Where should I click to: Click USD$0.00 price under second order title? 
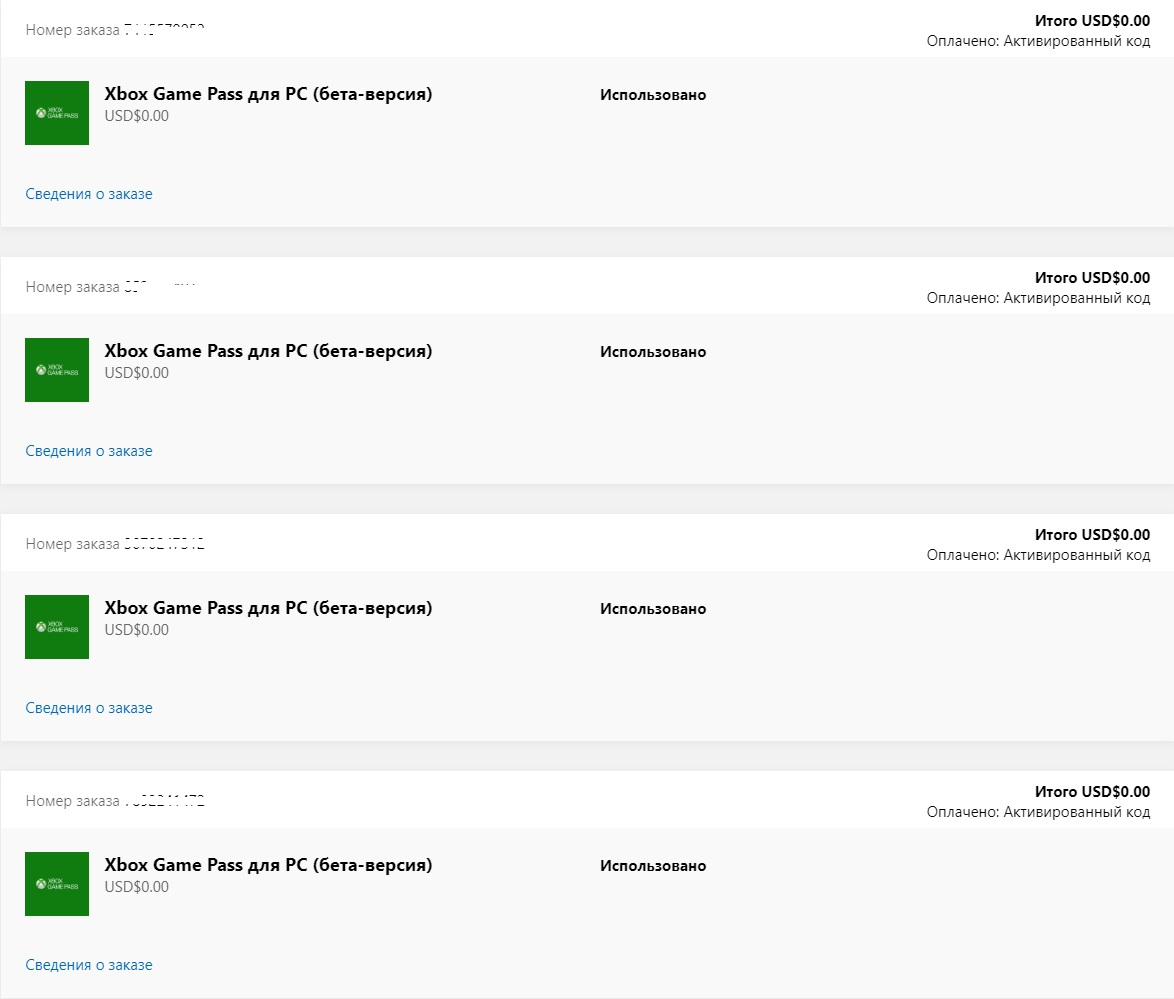tap(136, 373)
